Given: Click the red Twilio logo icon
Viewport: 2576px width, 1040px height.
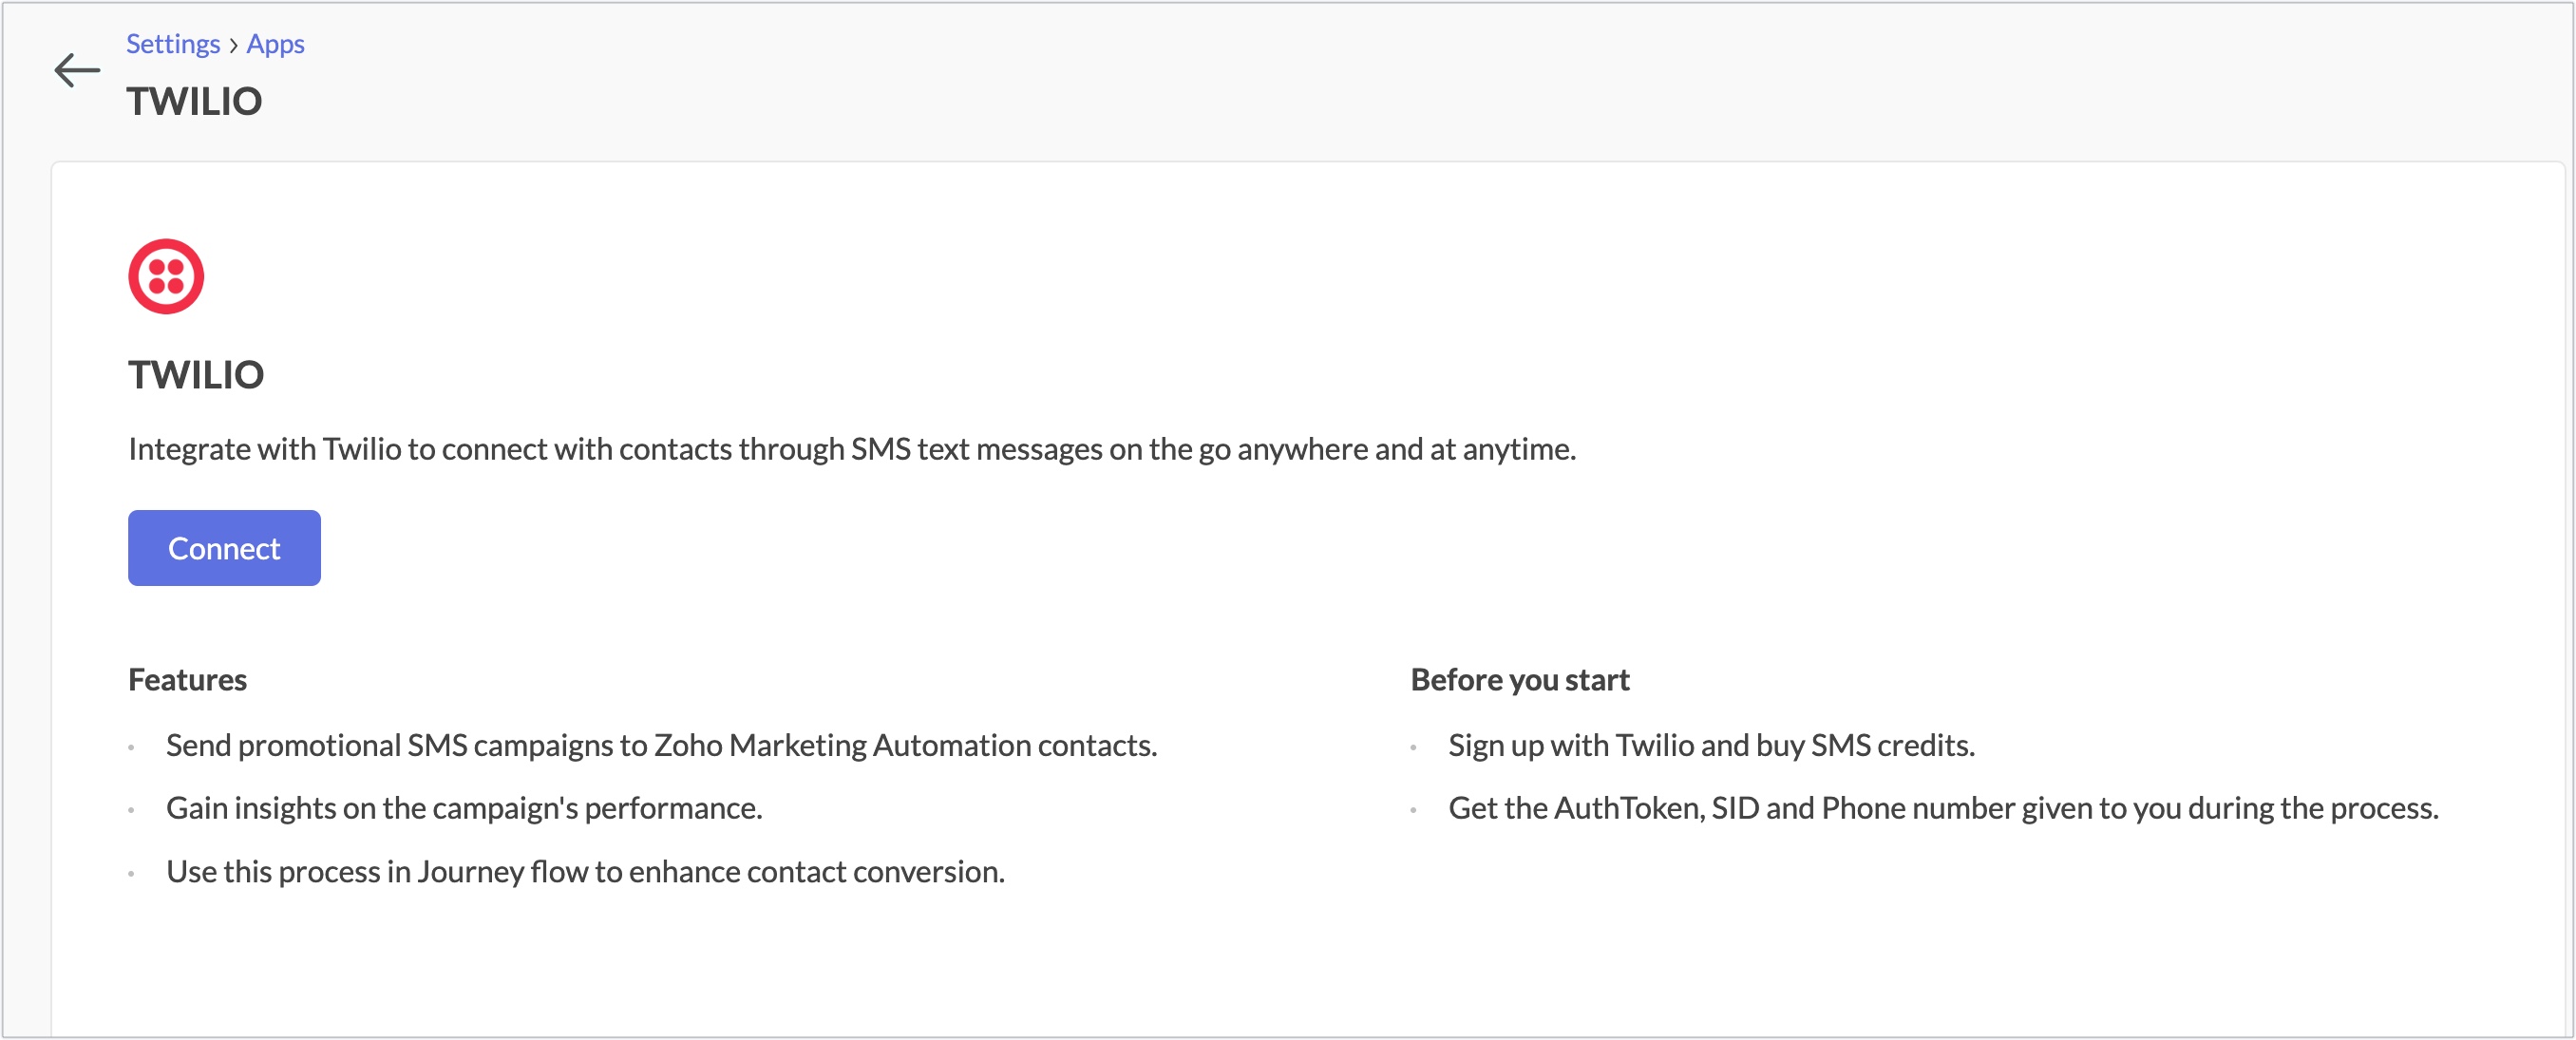Looking at the screenshot, I should click(x=166, y=276).
